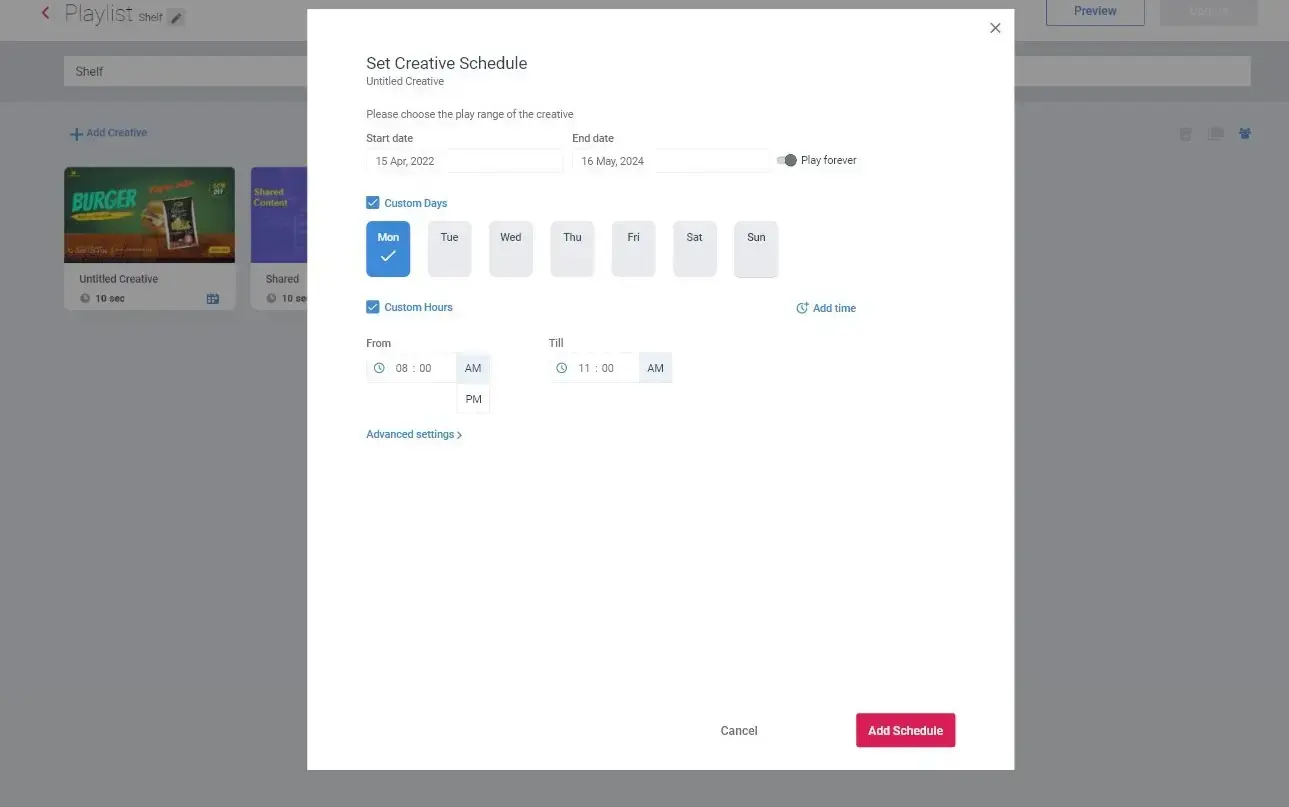The image size is (1289, 807).
Task: Select the Sat day button
Action: [694, 248]
